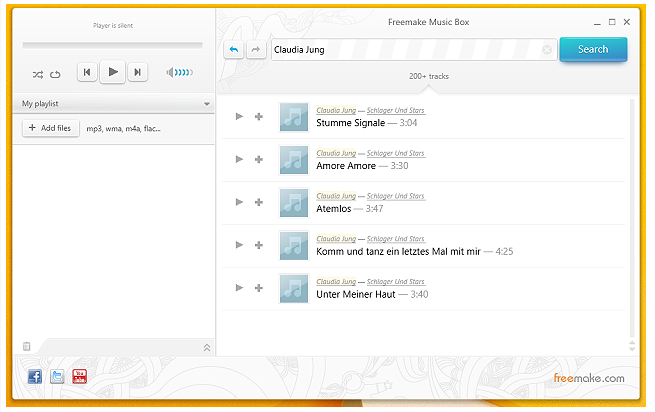Screen dimensions: 655x412
Task: Open Freemake Twitter page
Action: (57, 376)
